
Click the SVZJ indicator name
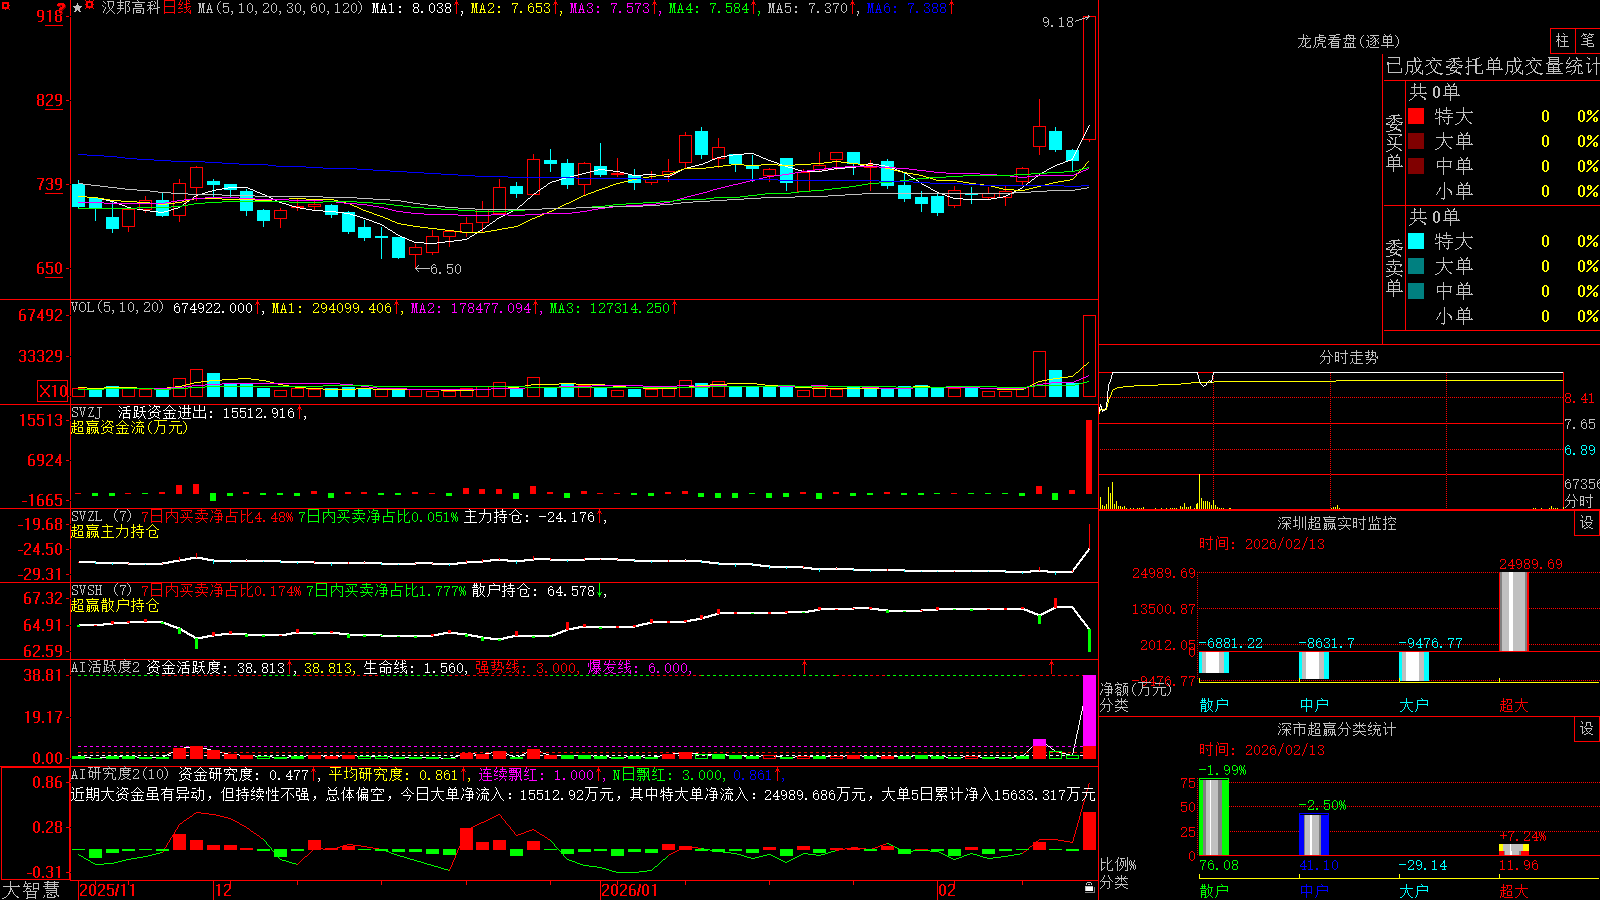tap(86, 412)
